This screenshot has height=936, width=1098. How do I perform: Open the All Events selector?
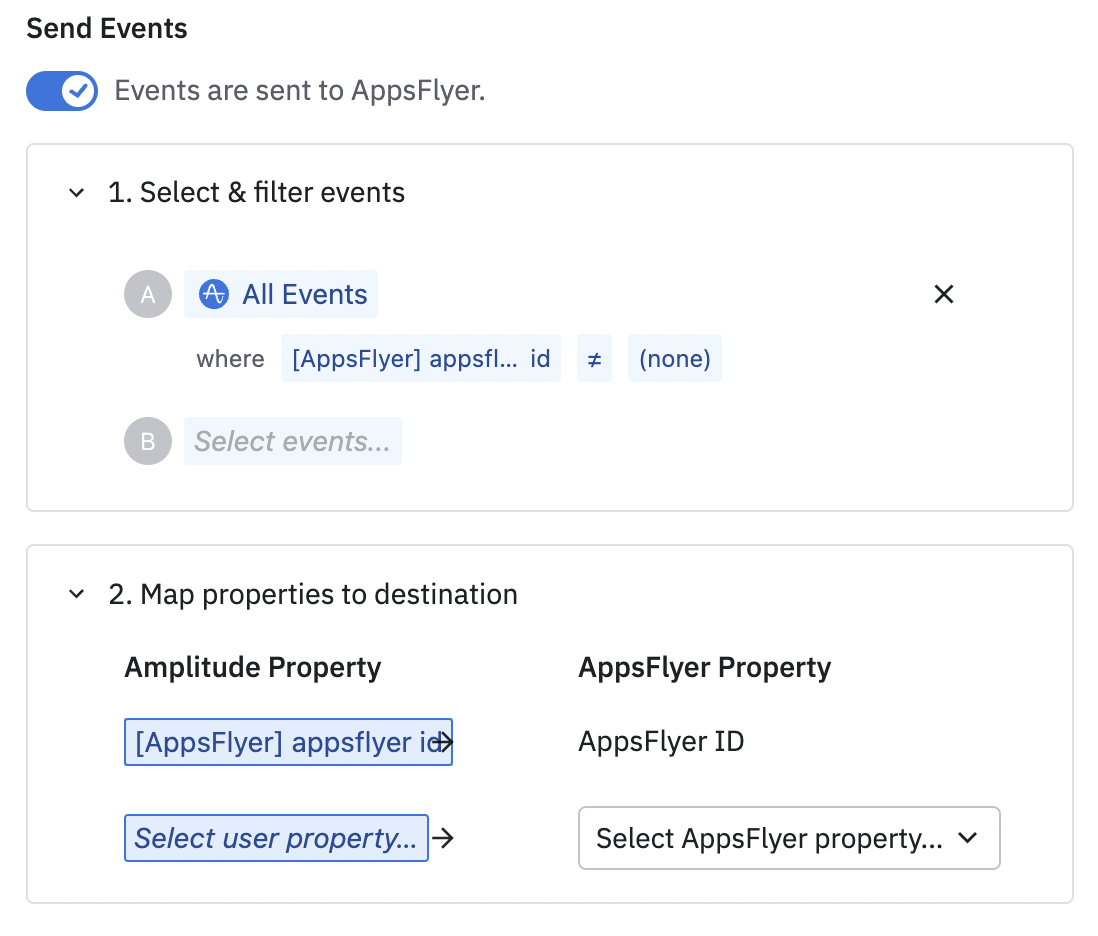click(304, 294)
